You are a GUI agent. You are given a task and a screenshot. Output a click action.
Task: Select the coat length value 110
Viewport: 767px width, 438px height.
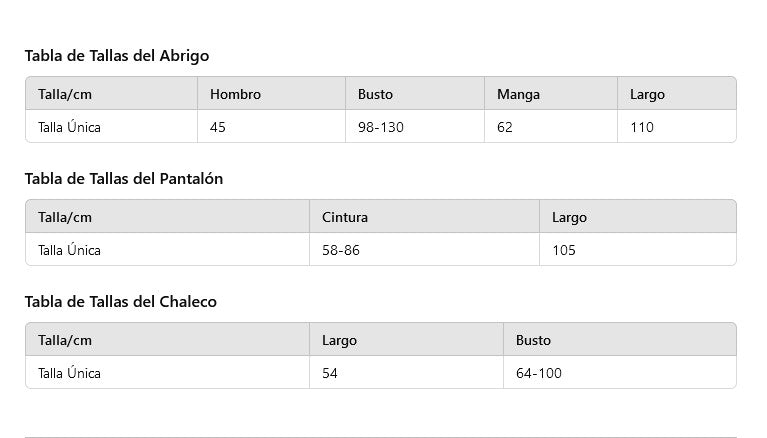642,127
